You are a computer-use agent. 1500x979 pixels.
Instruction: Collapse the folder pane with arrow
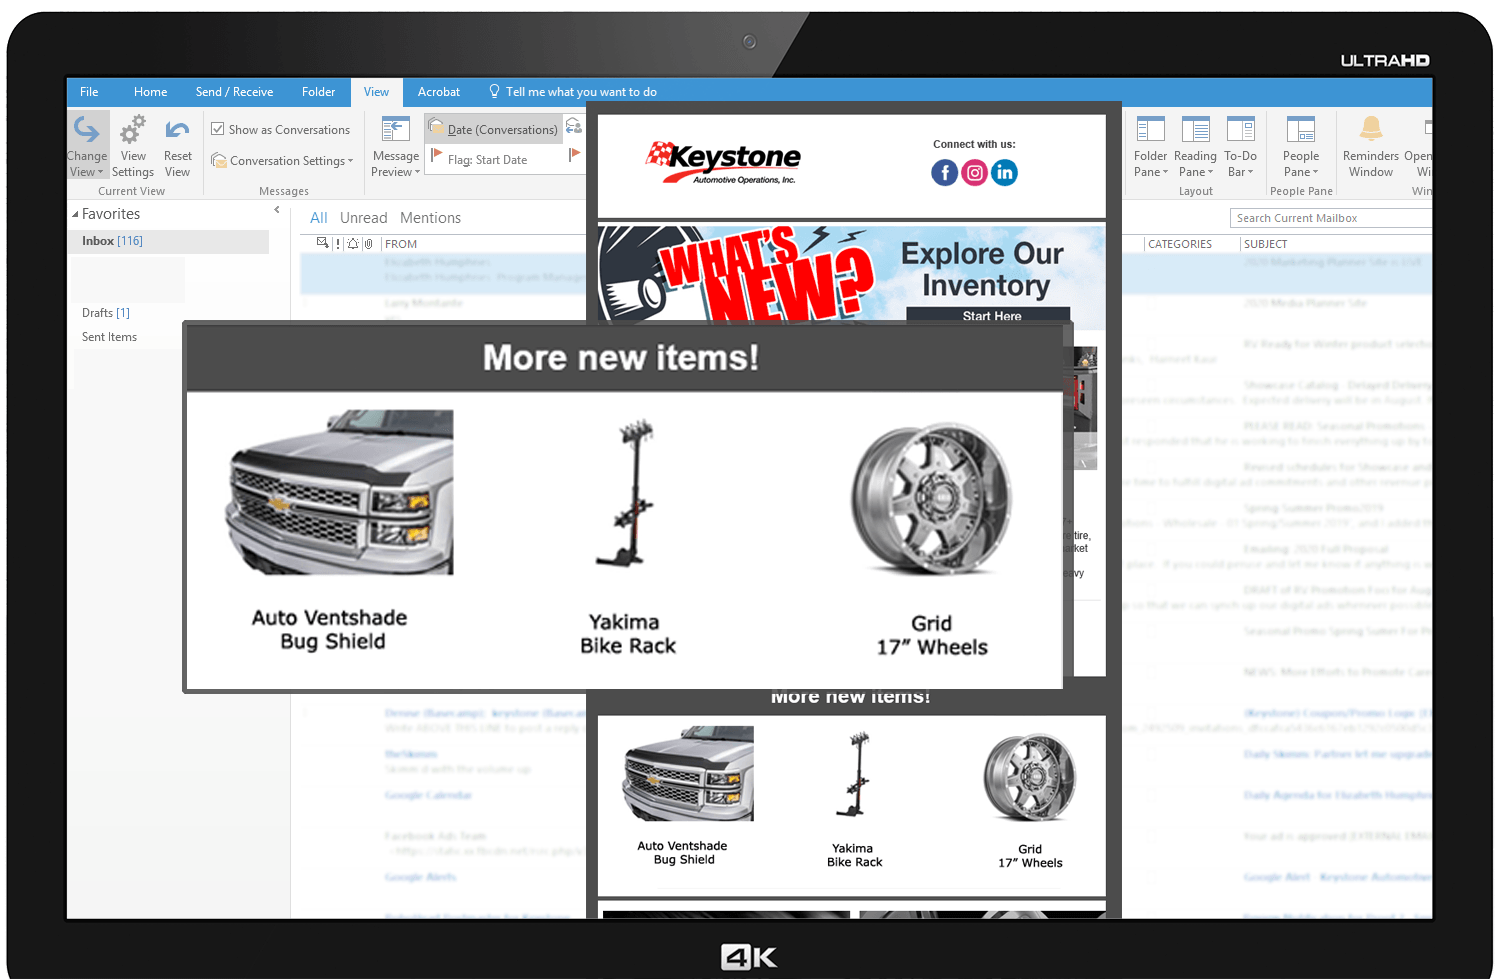[x=277, y=210]
